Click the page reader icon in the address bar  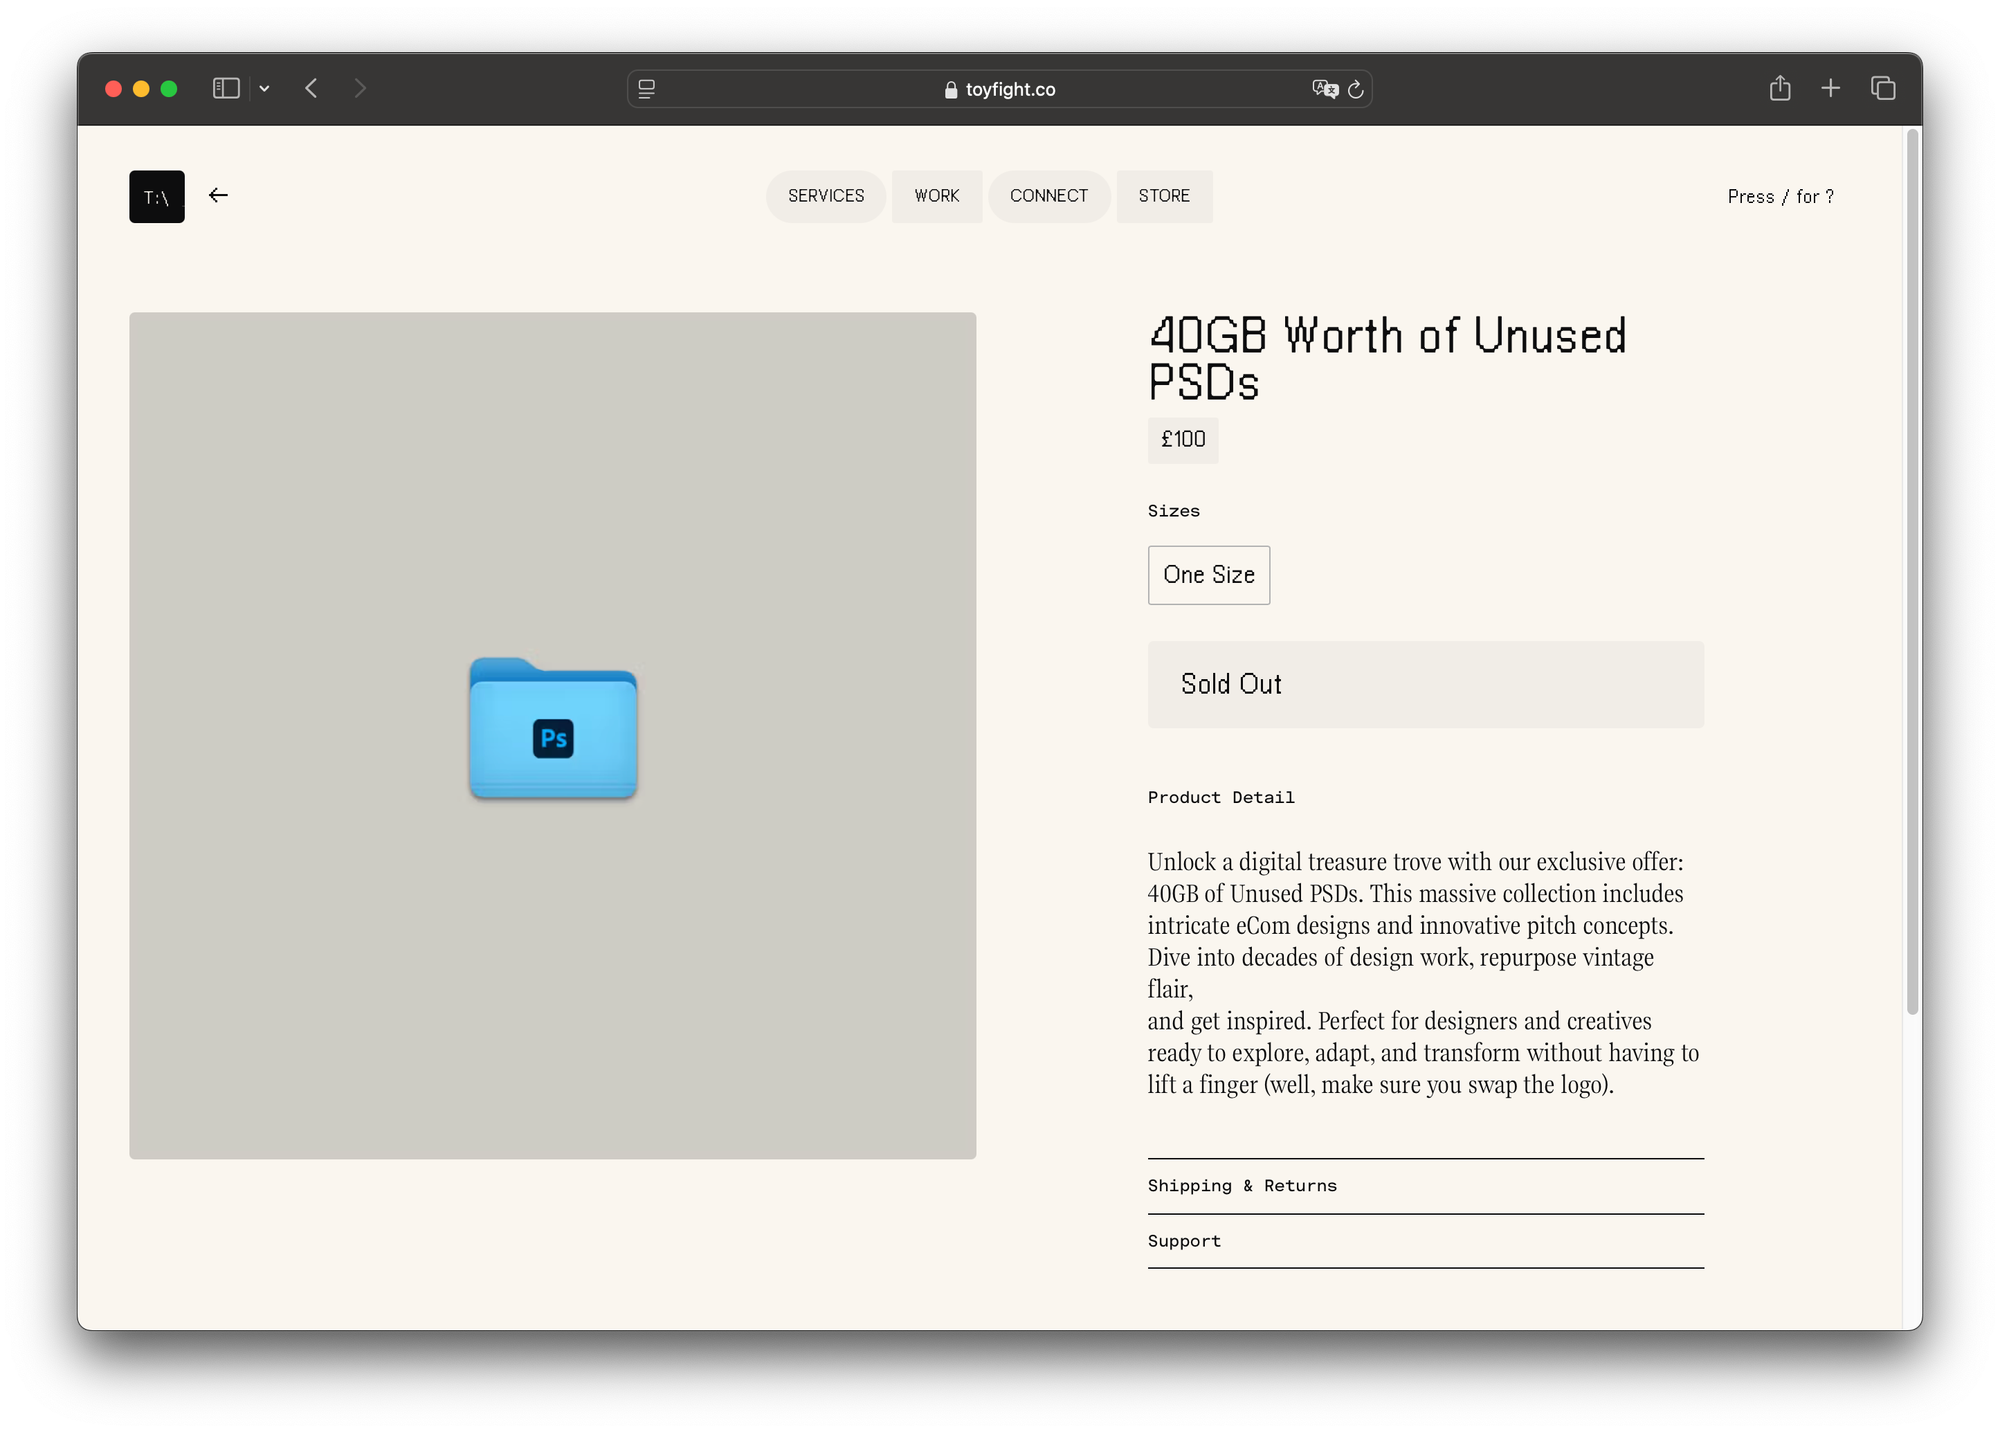click(x=647, y=89)
